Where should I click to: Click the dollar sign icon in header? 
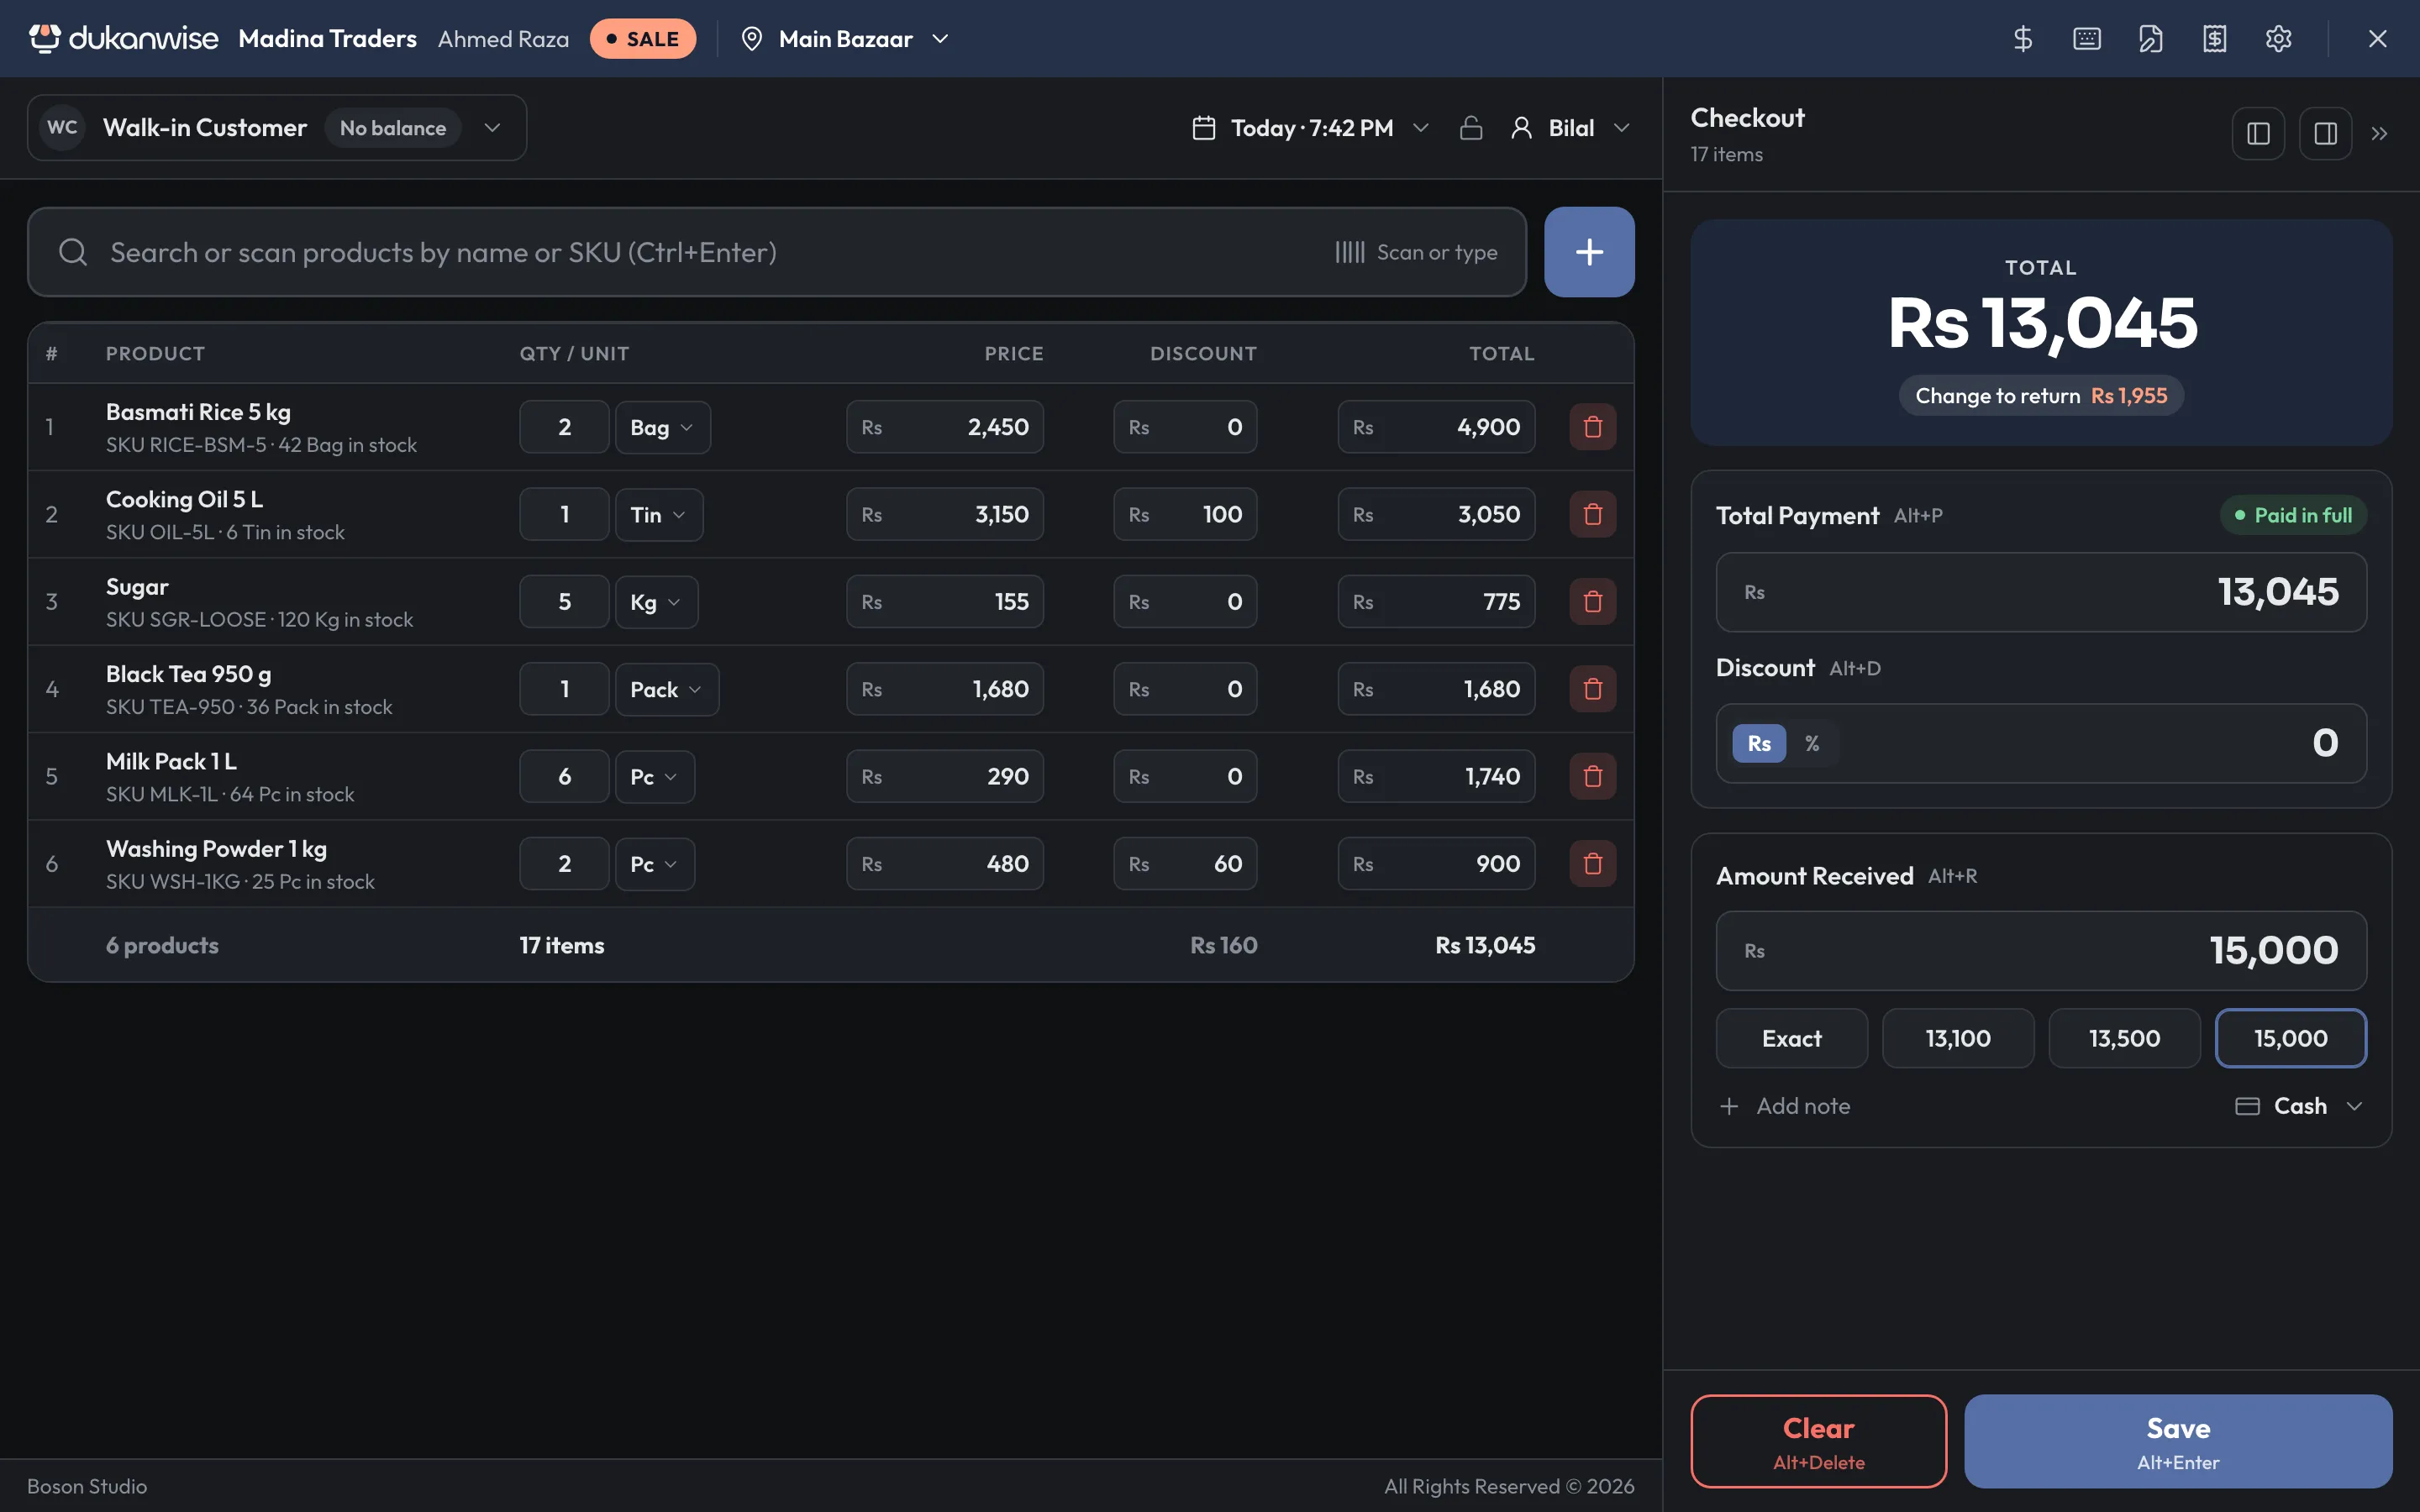(2022, 39)
